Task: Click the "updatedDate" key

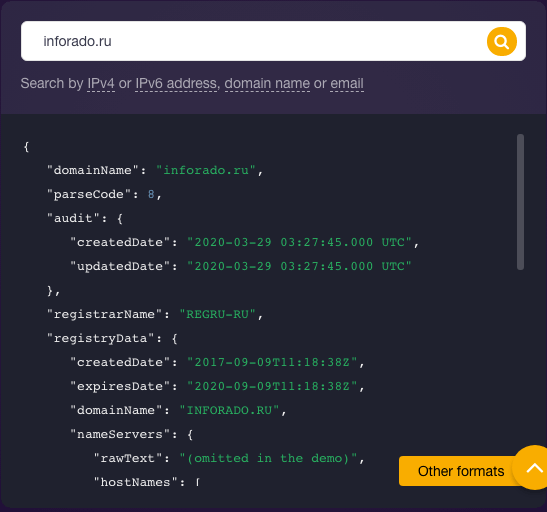Action: [120, 266]
